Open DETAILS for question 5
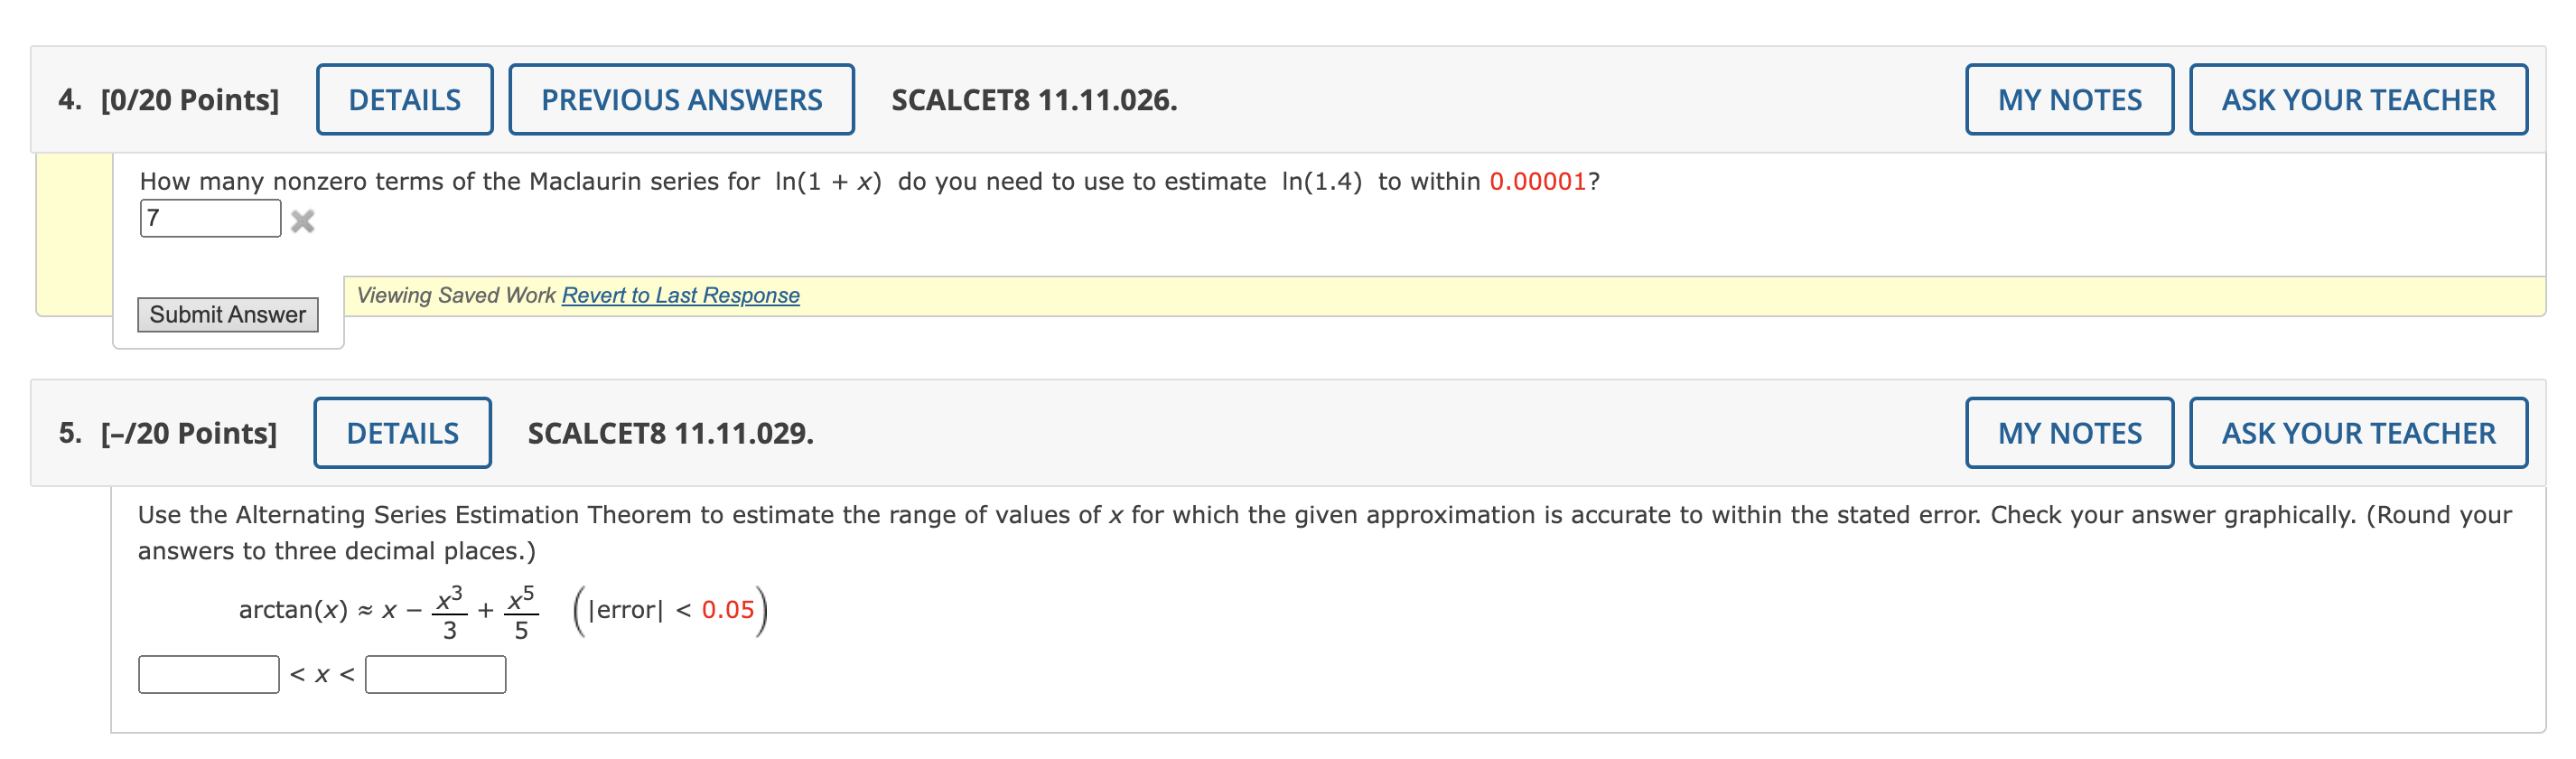The width and height of the screenshot is (2576, 759). (x=402, y=432)
